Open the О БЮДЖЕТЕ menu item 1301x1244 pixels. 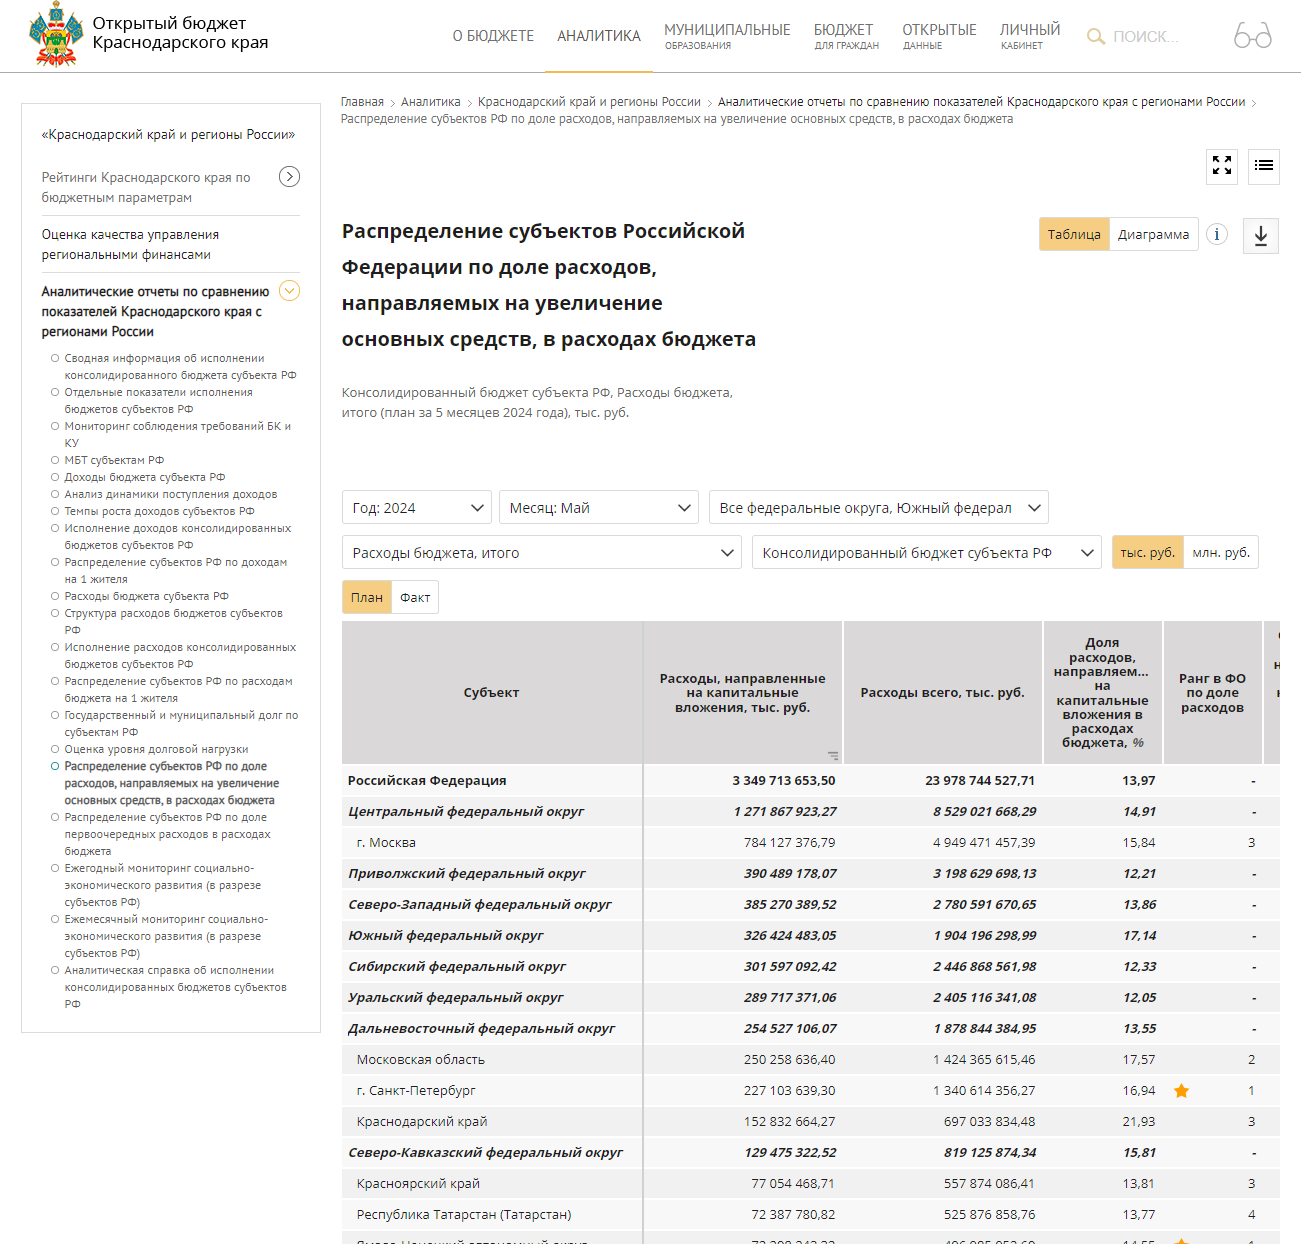pyautogui.click(x=493, y=36)
